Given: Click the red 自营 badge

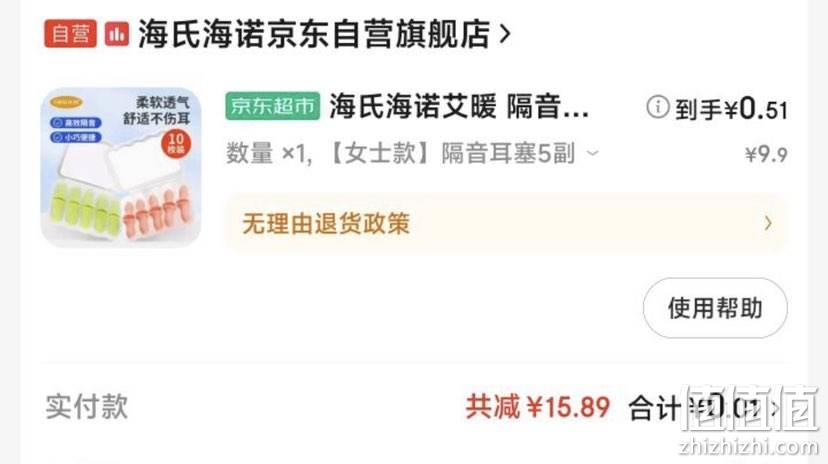Looking at the screenshot, I should pyautogui.click(x=70, y=34).
